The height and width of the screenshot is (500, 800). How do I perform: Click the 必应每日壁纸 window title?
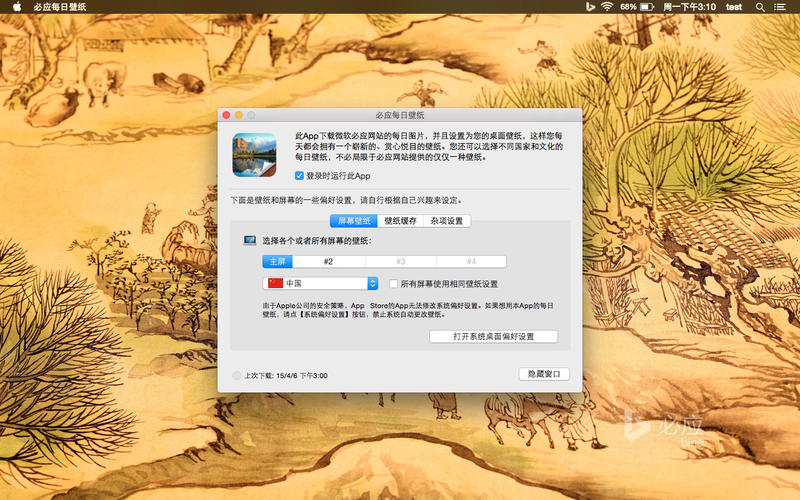click(400, 115)
